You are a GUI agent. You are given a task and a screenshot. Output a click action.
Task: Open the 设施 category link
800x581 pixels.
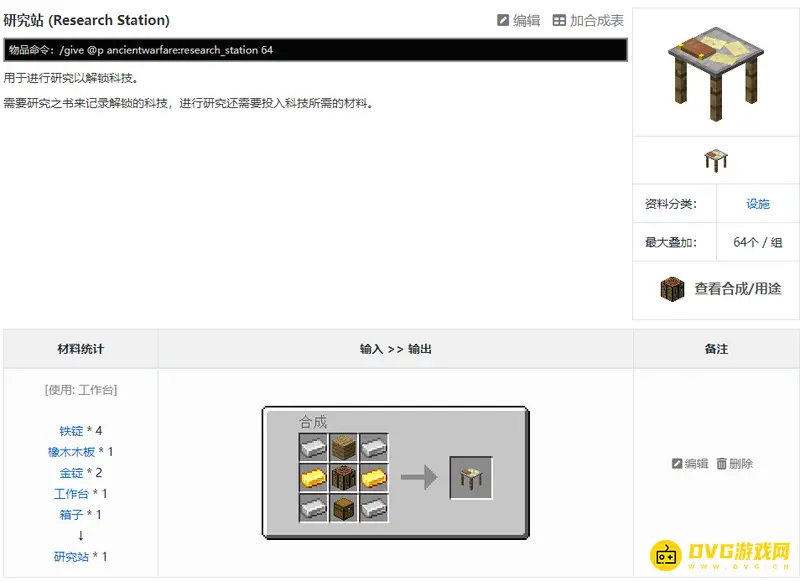758,204
